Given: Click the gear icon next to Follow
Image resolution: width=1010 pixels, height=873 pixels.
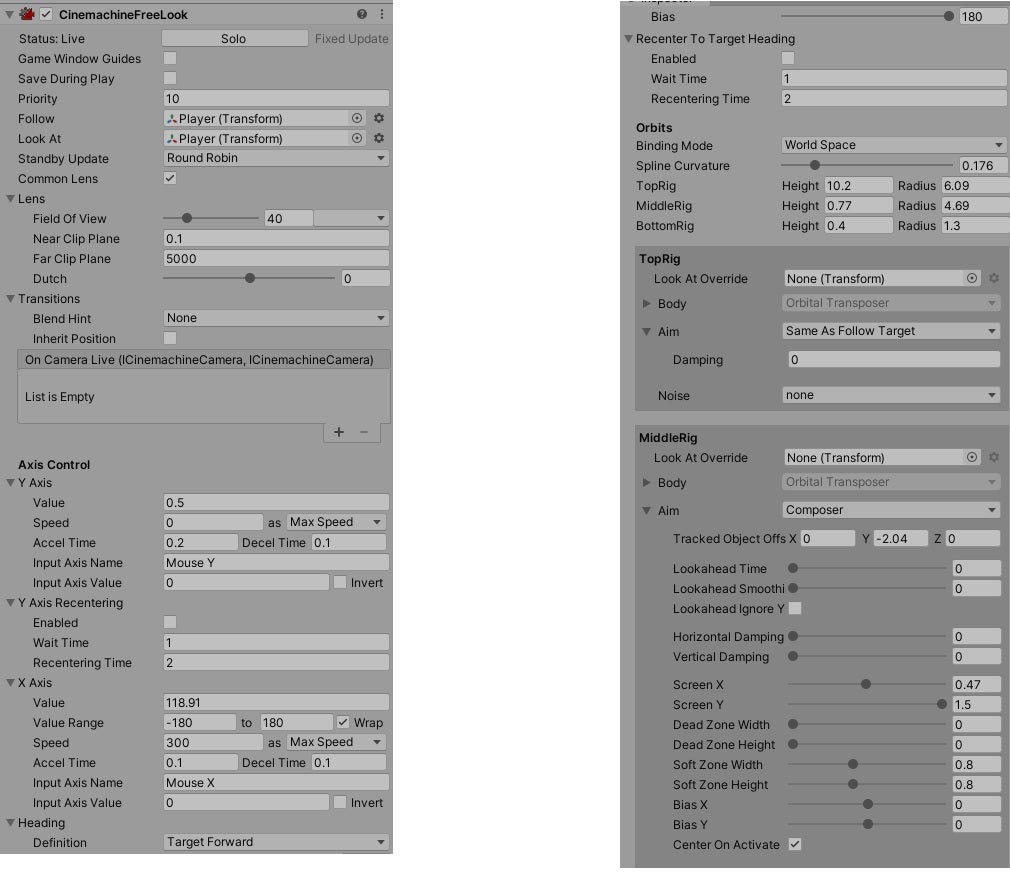Looking at the screenshot, I should (378, 118).
